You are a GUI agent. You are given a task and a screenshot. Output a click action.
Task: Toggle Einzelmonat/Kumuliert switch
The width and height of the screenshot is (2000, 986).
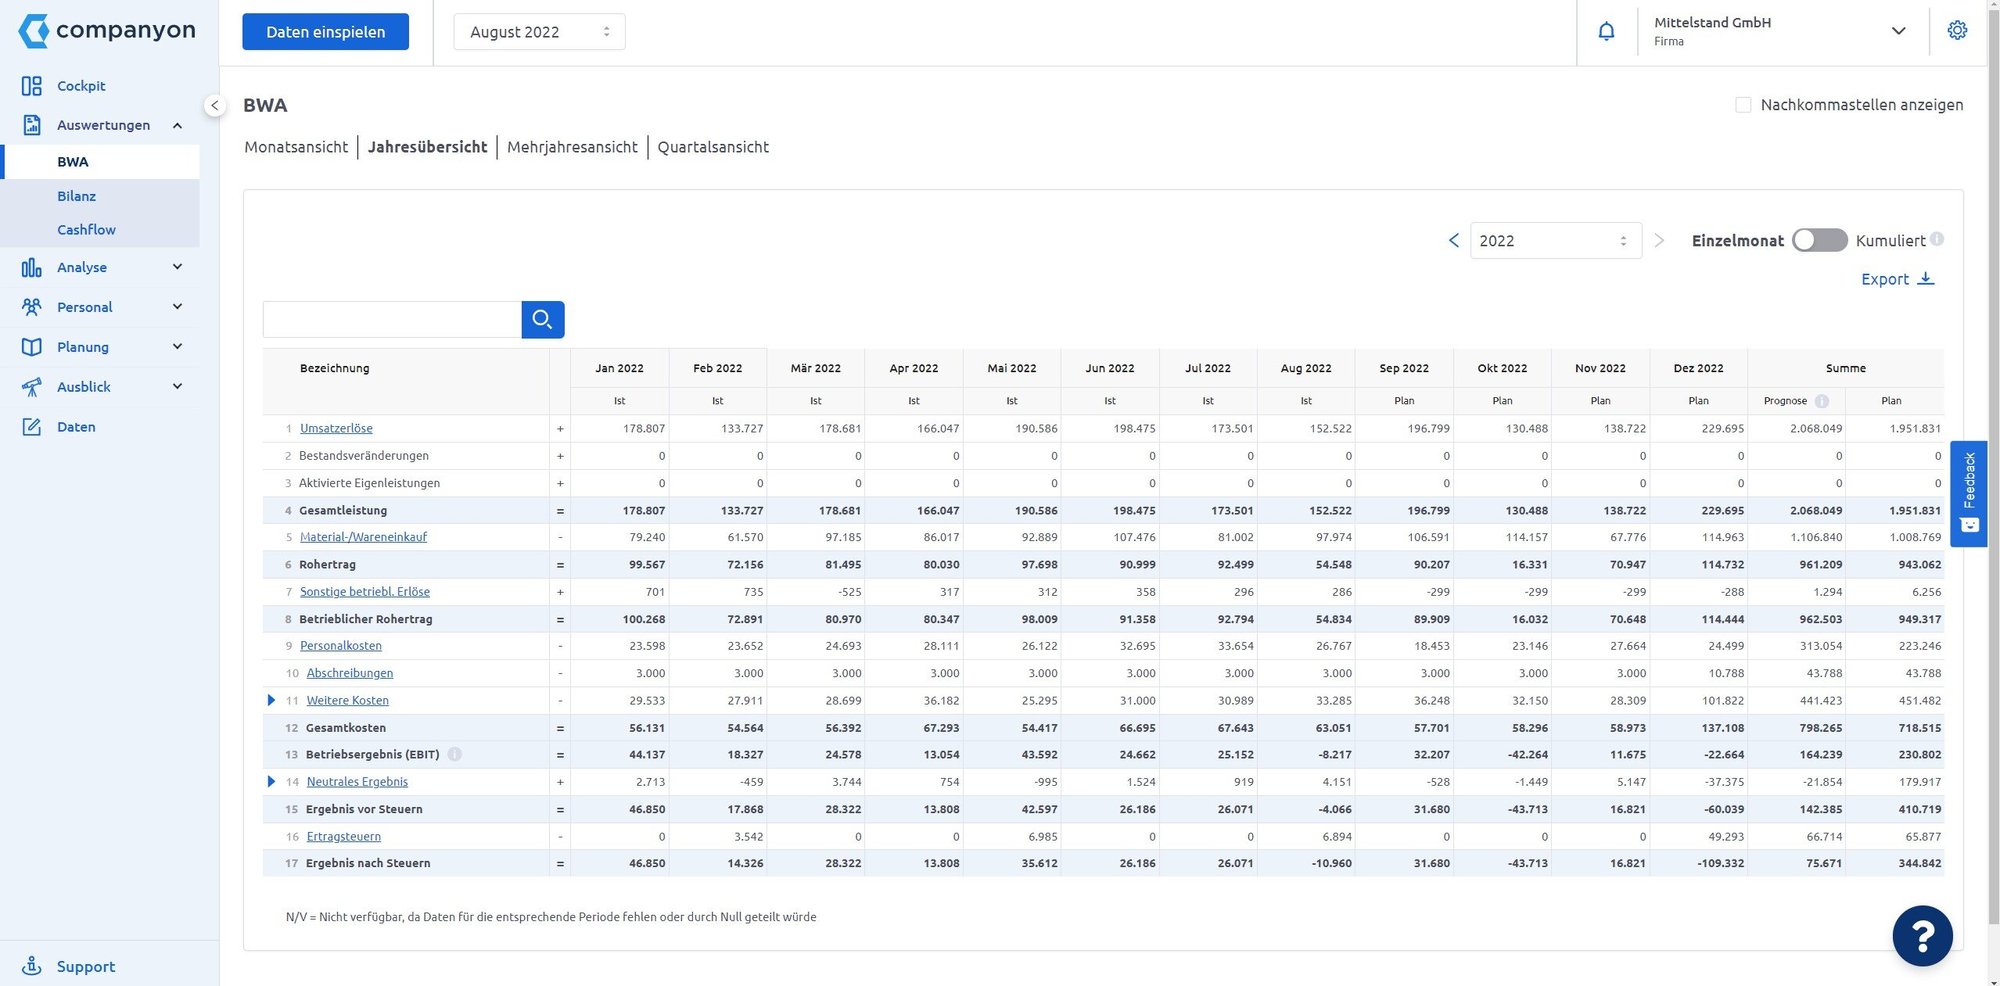tap(1819, 240)
